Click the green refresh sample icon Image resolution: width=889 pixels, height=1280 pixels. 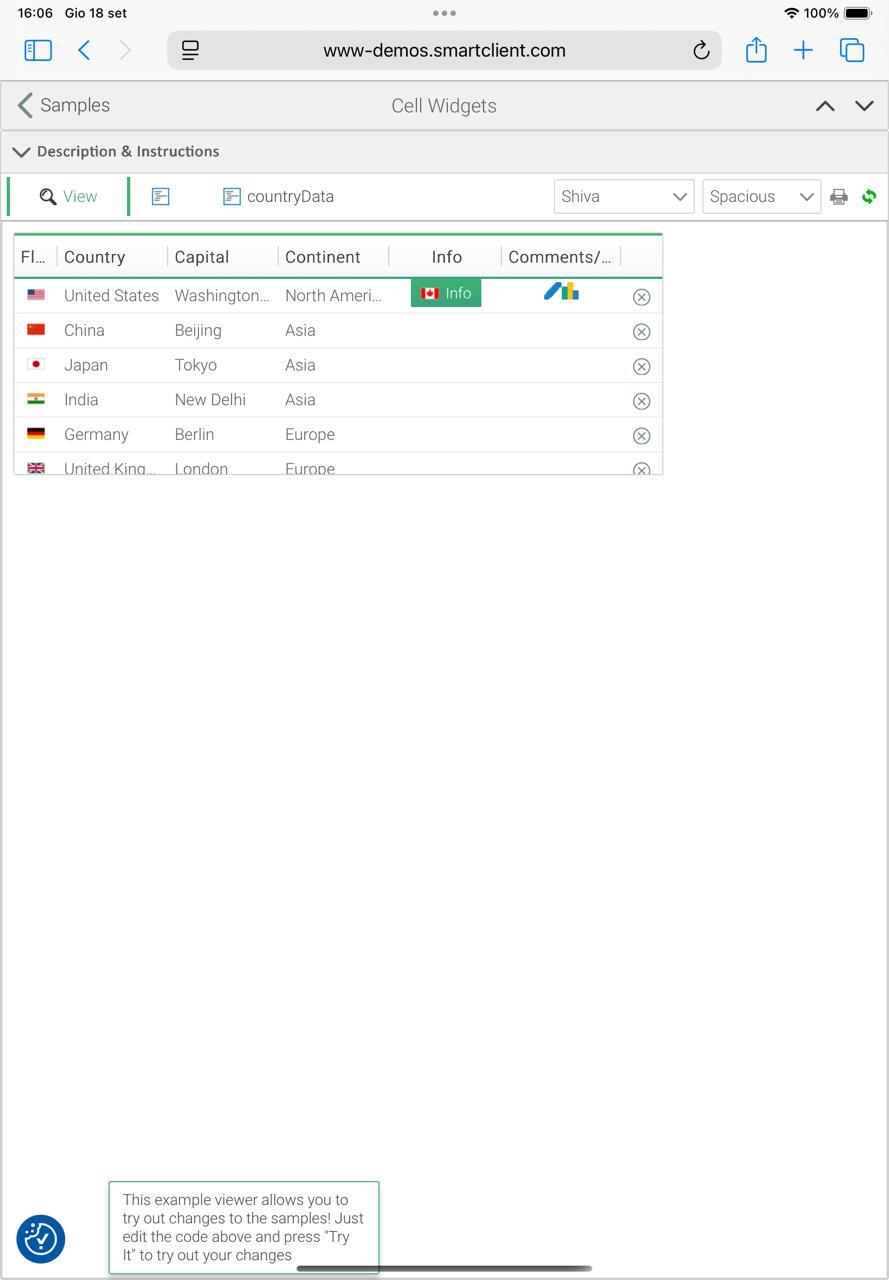coord(869,197)
